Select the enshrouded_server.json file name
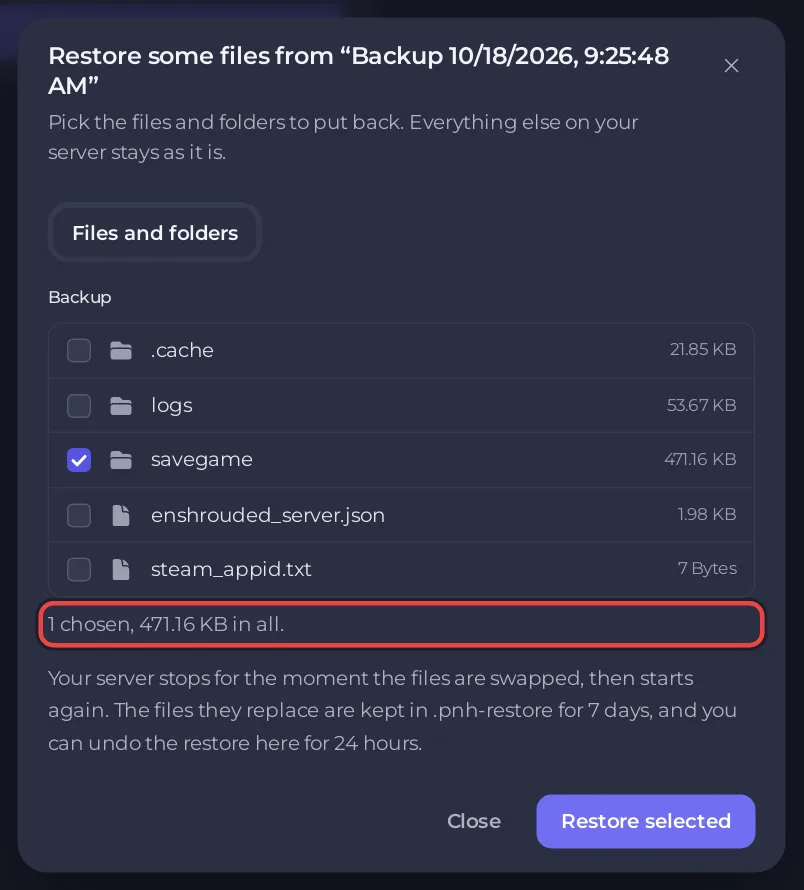Image resolution: width=804 pixels, height=890 pixels. [267, 515]
